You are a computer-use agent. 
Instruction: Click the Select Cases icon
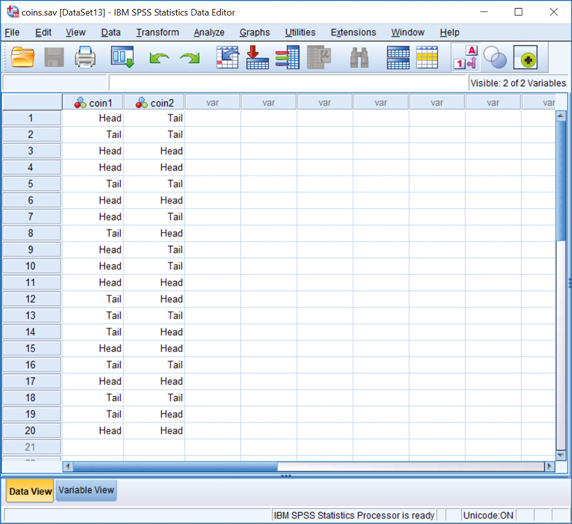[x=427, y=57]
